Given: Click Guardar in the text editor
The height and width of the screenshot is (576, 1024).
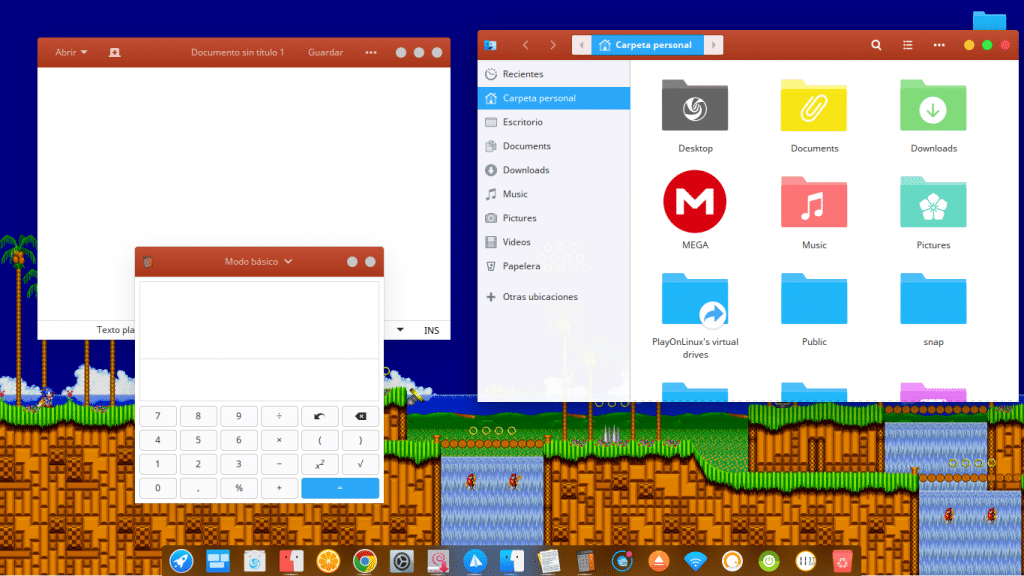Looking at the screenshot, I should [x=325, y=52].
